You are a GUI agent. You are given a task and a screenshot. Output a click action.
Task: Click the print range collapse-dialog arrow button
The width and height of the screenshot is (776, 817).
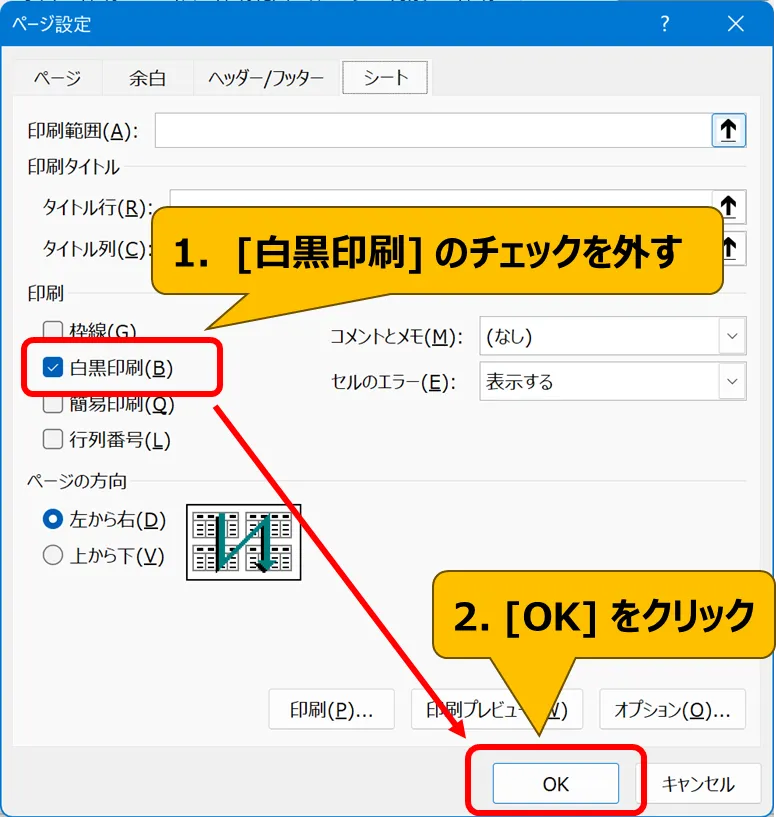point(729,130)
